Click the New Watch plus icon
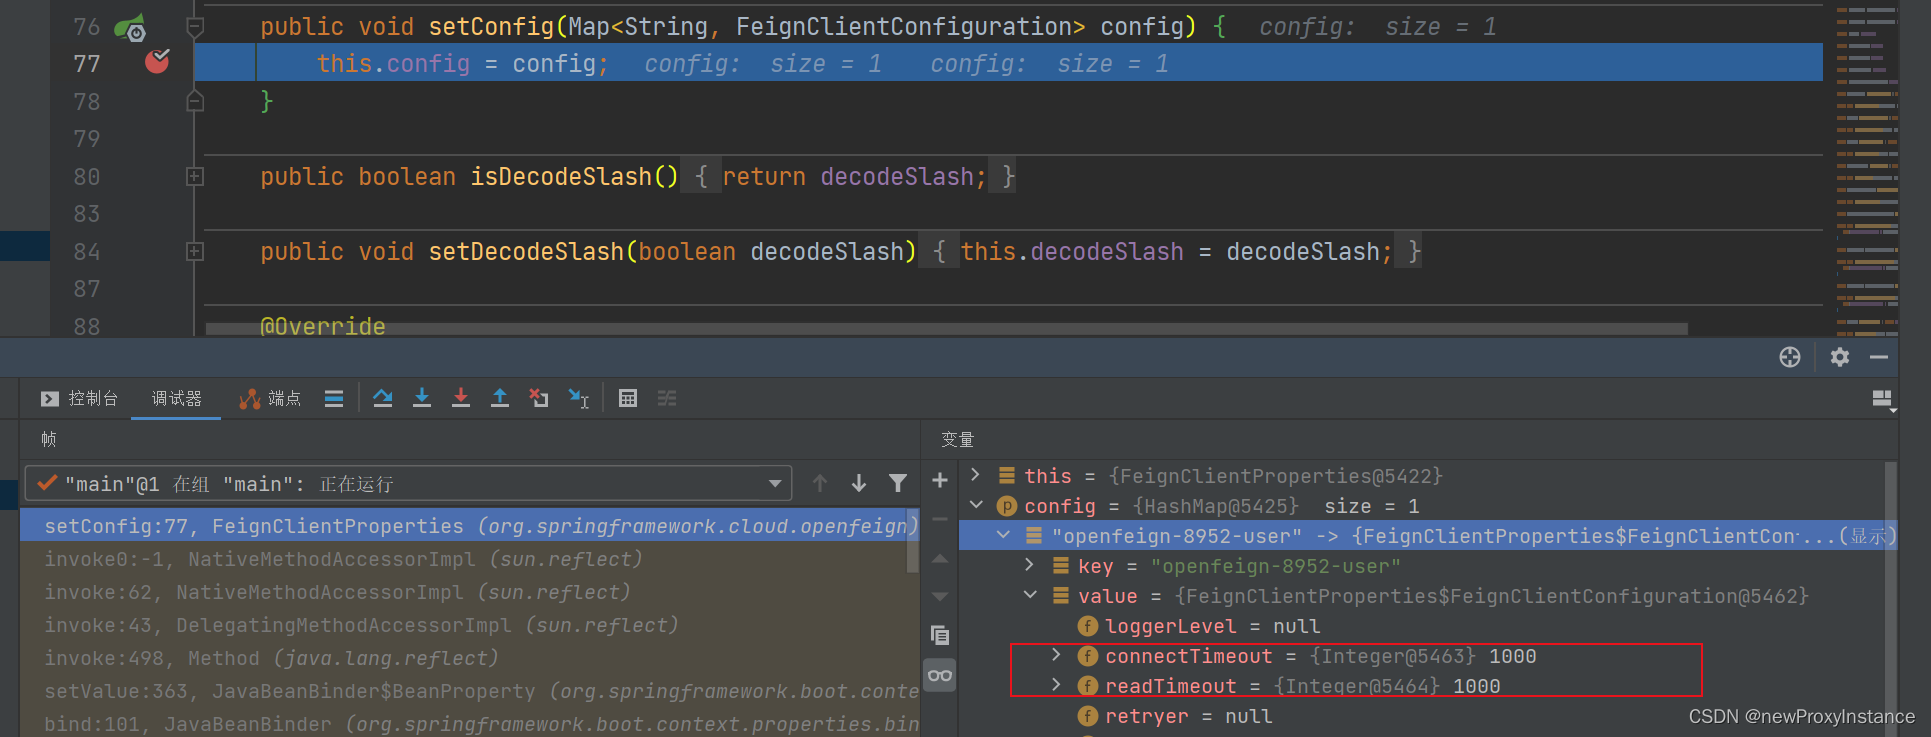This screenshot has width=1931, height=737. point(940,481)
